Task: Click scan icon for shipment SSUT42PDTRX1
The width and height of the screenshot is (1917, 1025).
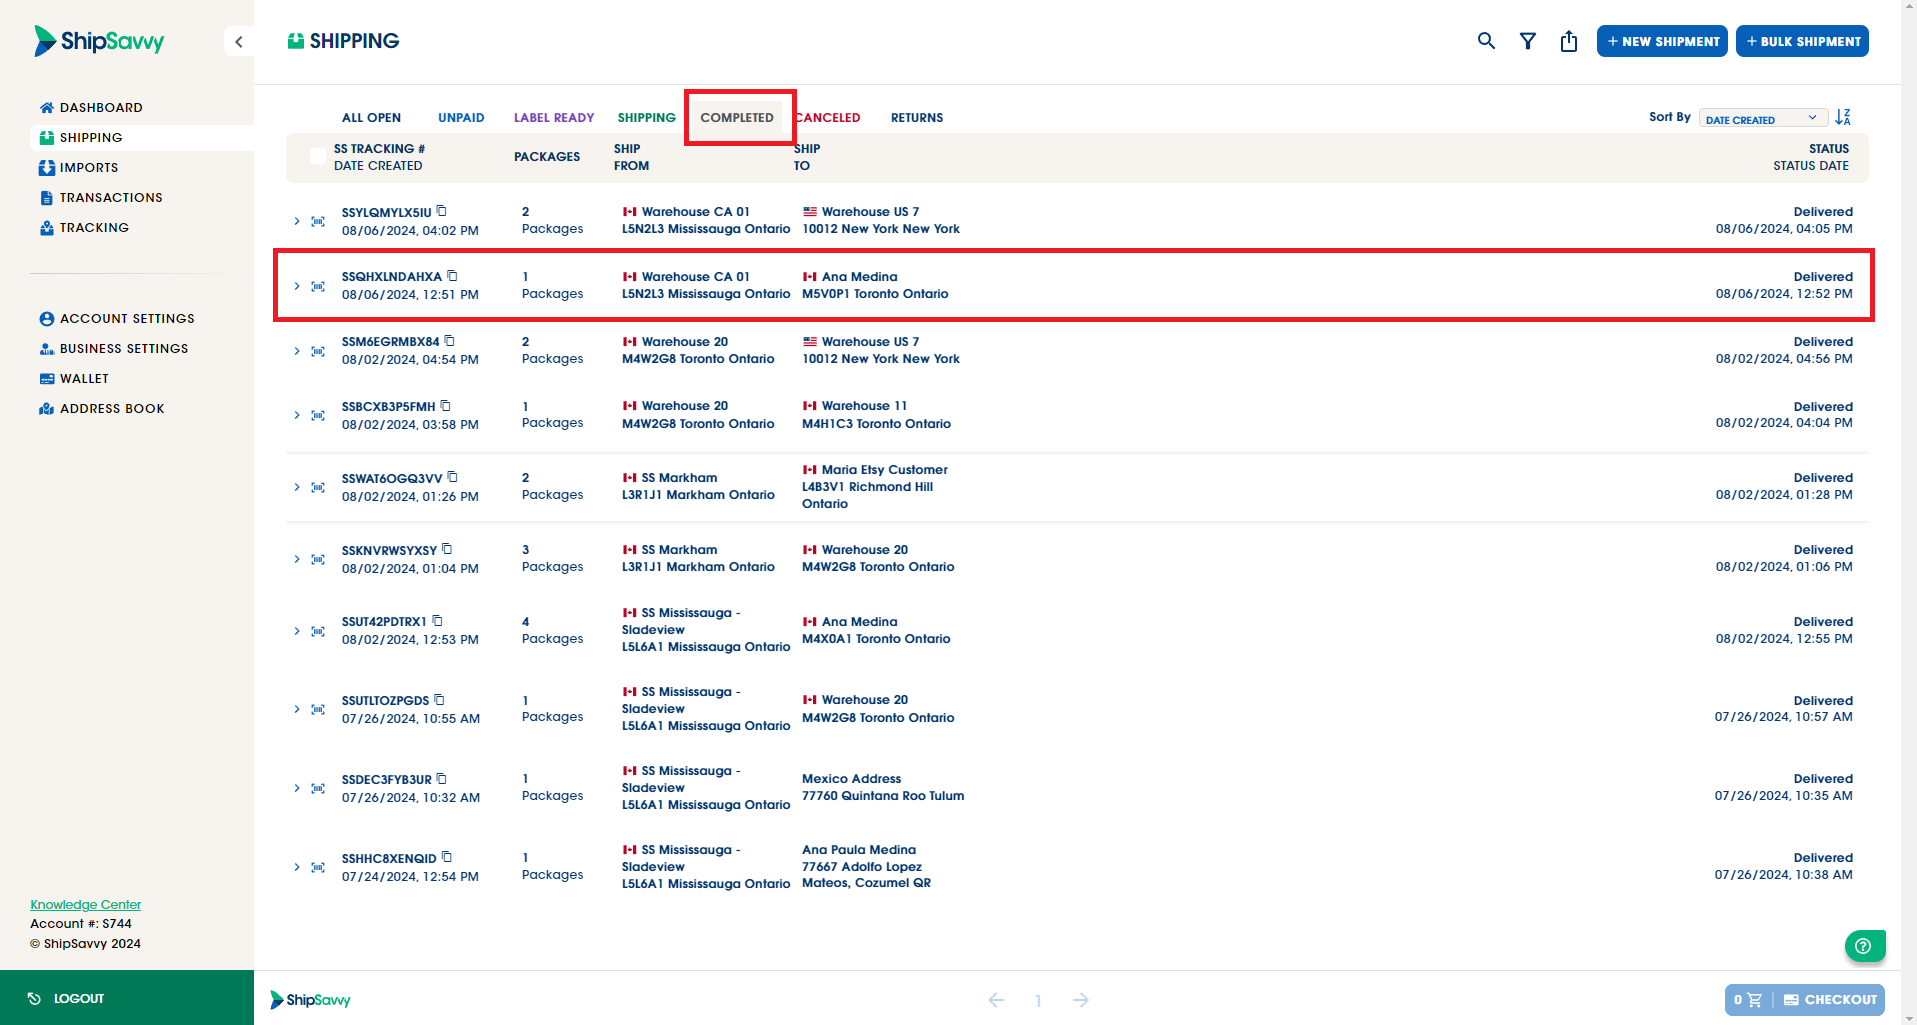Action: (x=318, y=631)
